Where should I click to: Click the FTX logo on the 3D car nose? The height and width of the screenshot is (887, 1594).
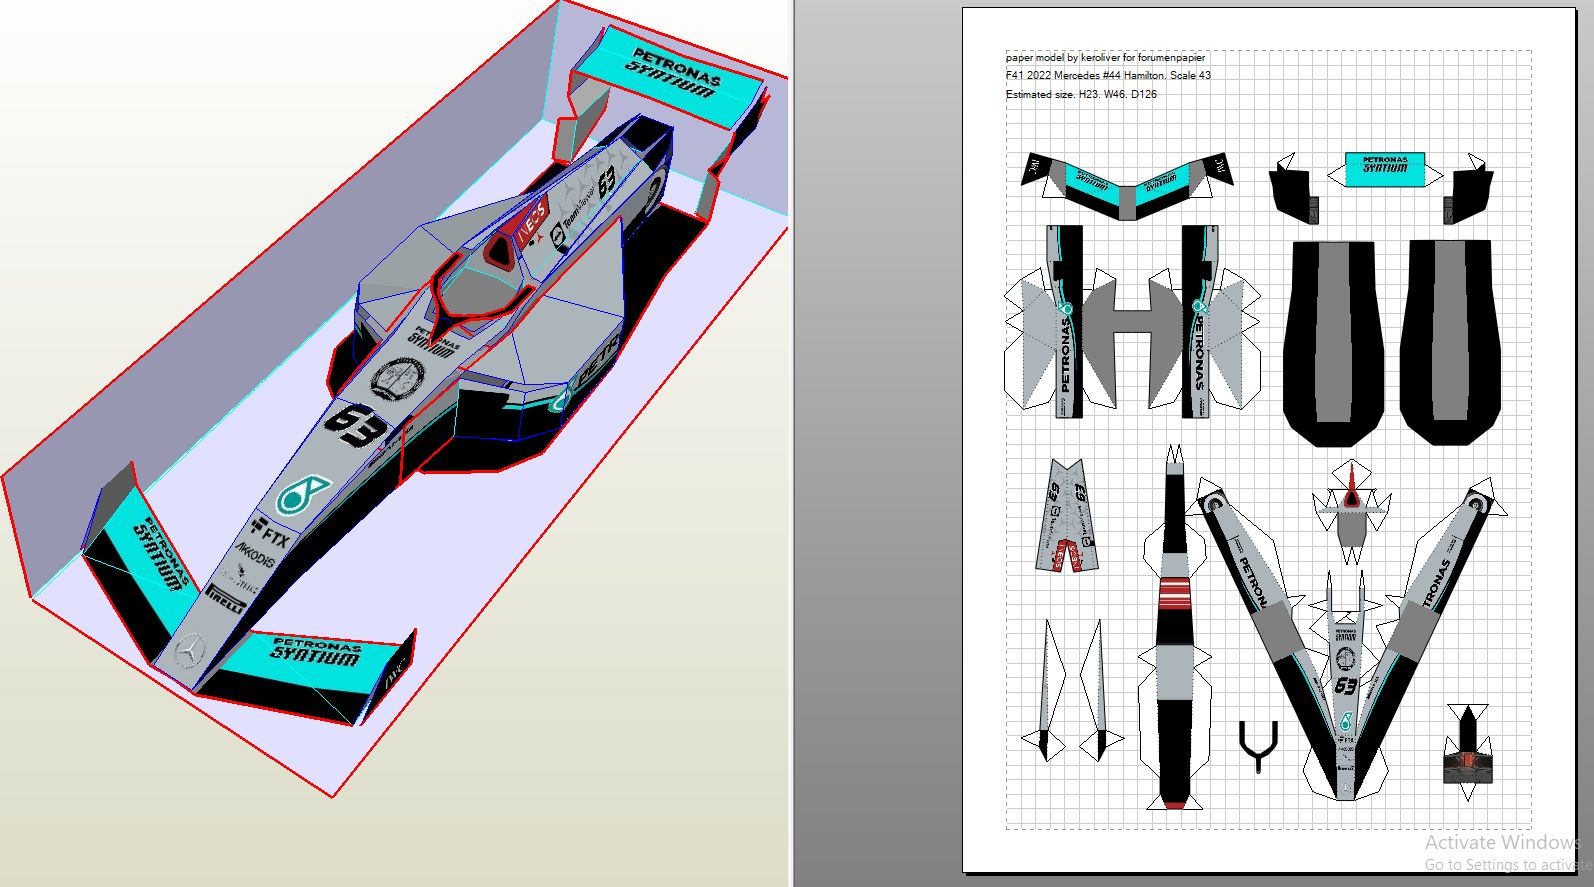point(270,533)
